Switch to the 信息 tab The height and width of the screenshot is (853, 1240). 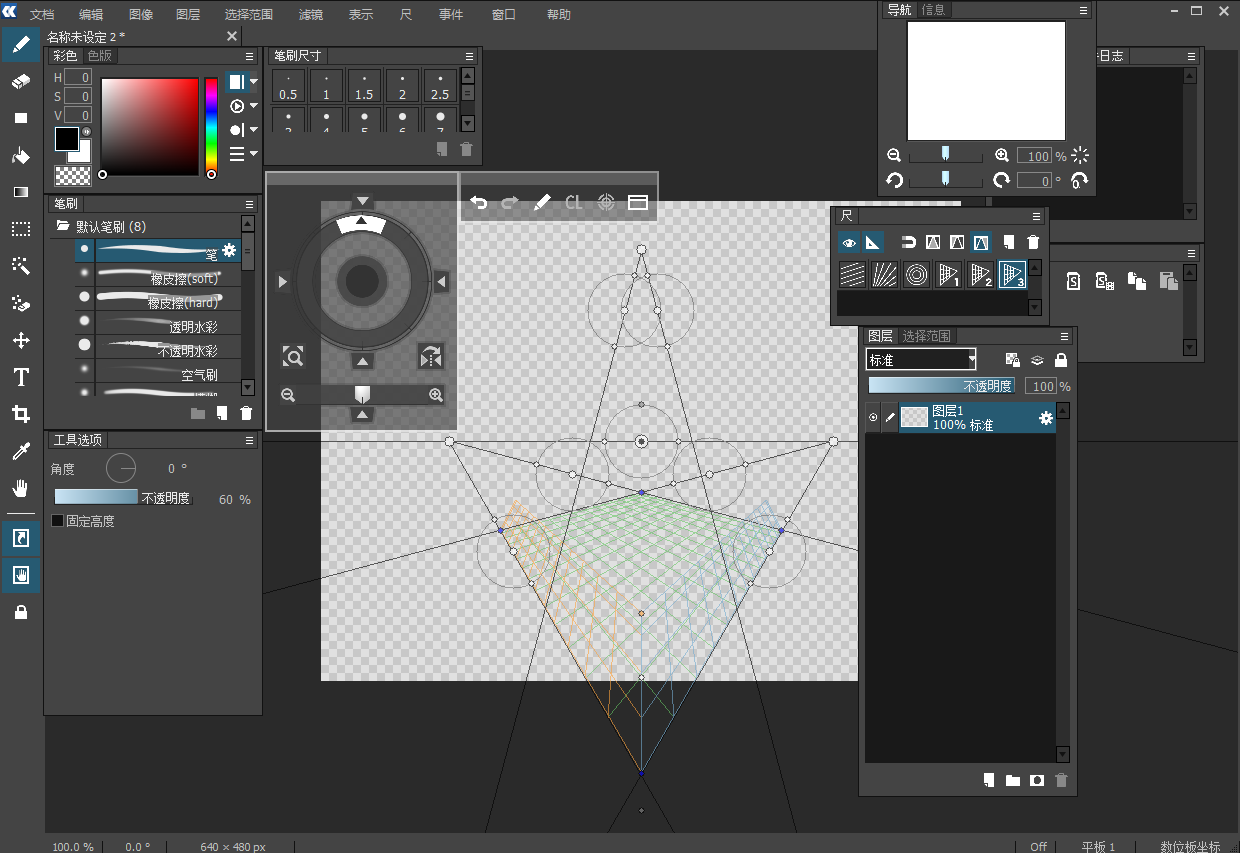pos(933,10)
